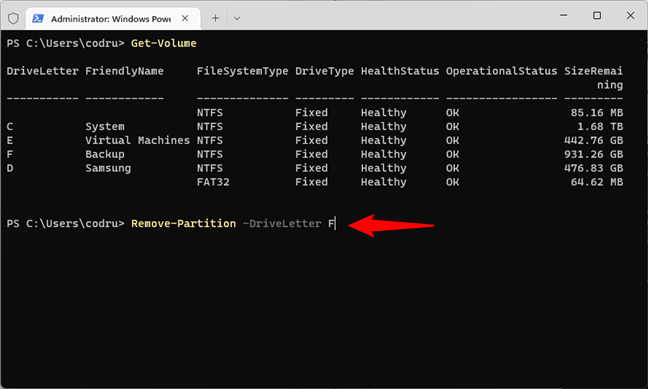This screenshot has width=648, height=389.
Task: Click the OperationalStatus column header
Action: pyautogui.click(x=502, y=71)
